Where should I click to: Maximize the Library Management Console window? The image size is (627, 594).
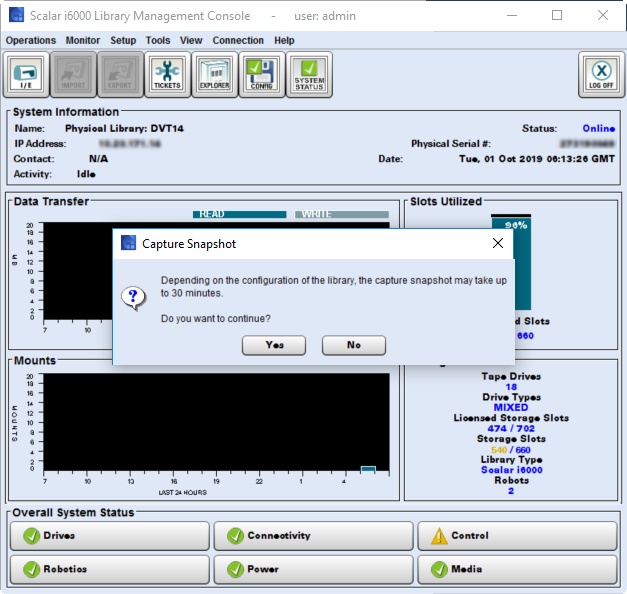pyautogui.click(x=557, y=16)
